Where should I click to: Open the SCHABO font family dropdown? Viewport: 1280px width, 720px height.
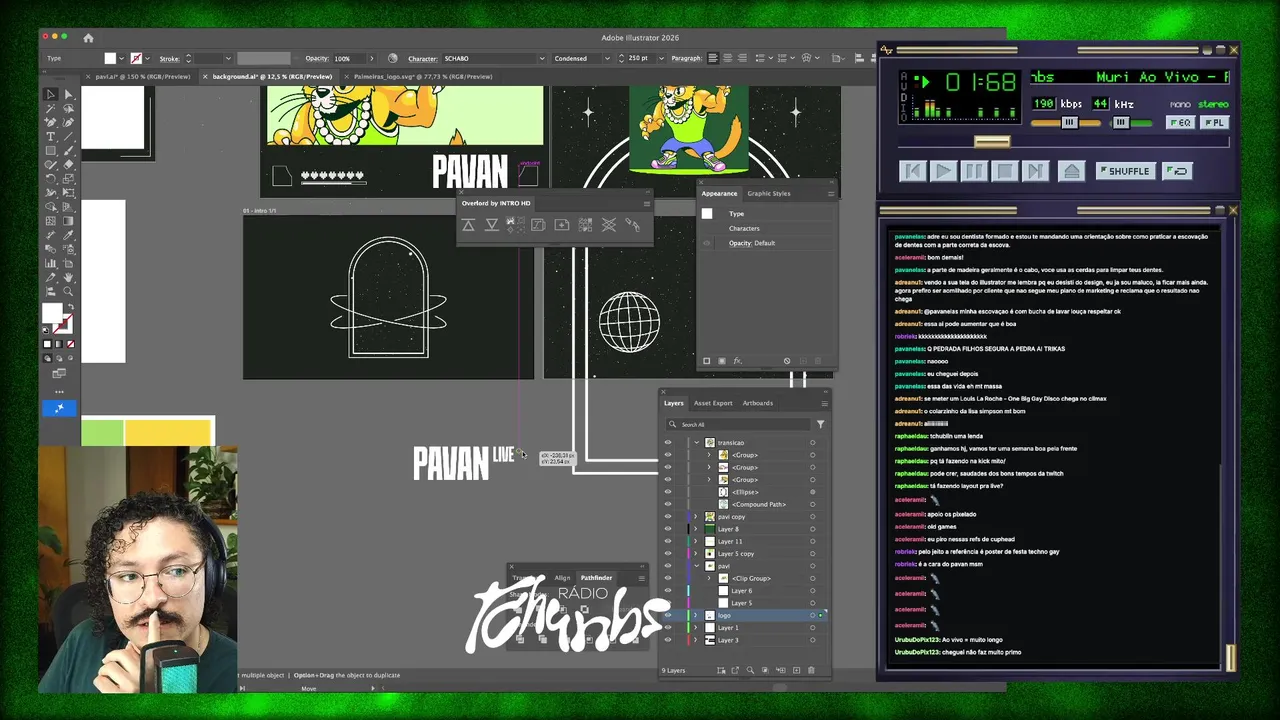[x=542, y=58]
